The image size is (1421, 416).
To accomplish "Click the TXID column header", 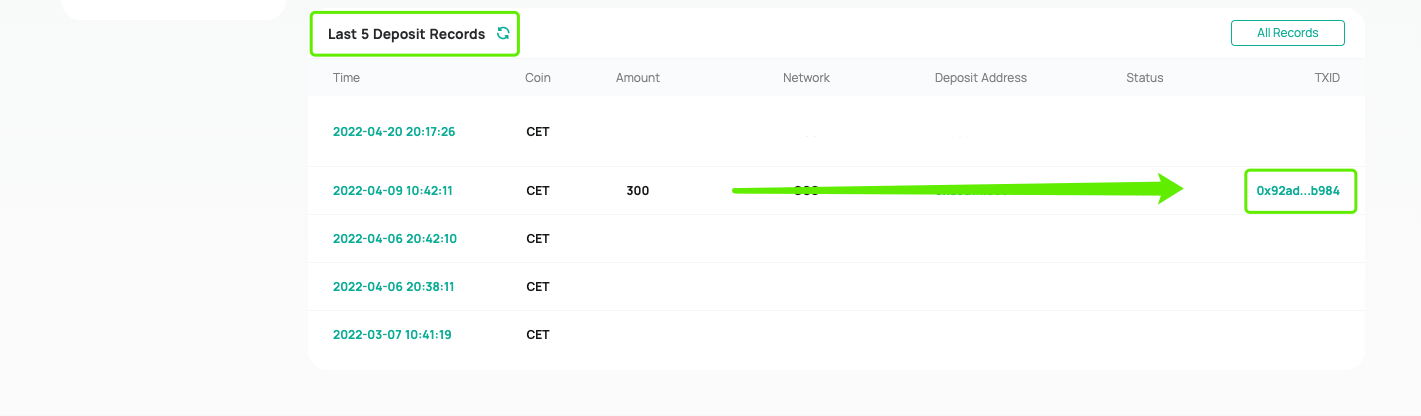I will 1327,78.
